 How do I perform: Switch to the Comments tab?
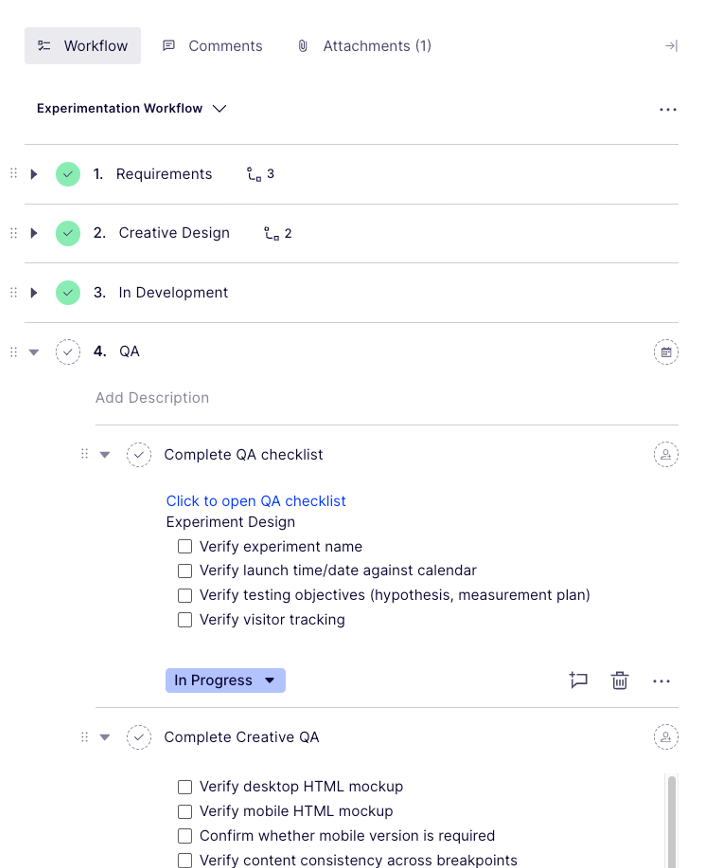[x=213, y=46]
